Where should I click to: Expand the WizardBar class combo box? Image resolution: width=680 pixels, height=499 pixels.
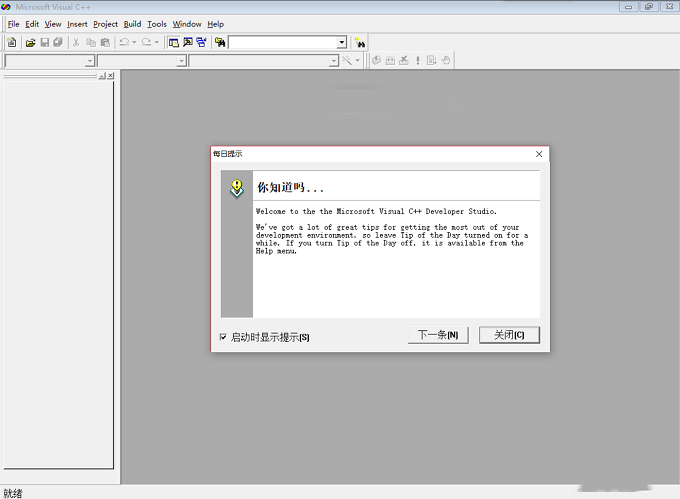tap(90, 61)
